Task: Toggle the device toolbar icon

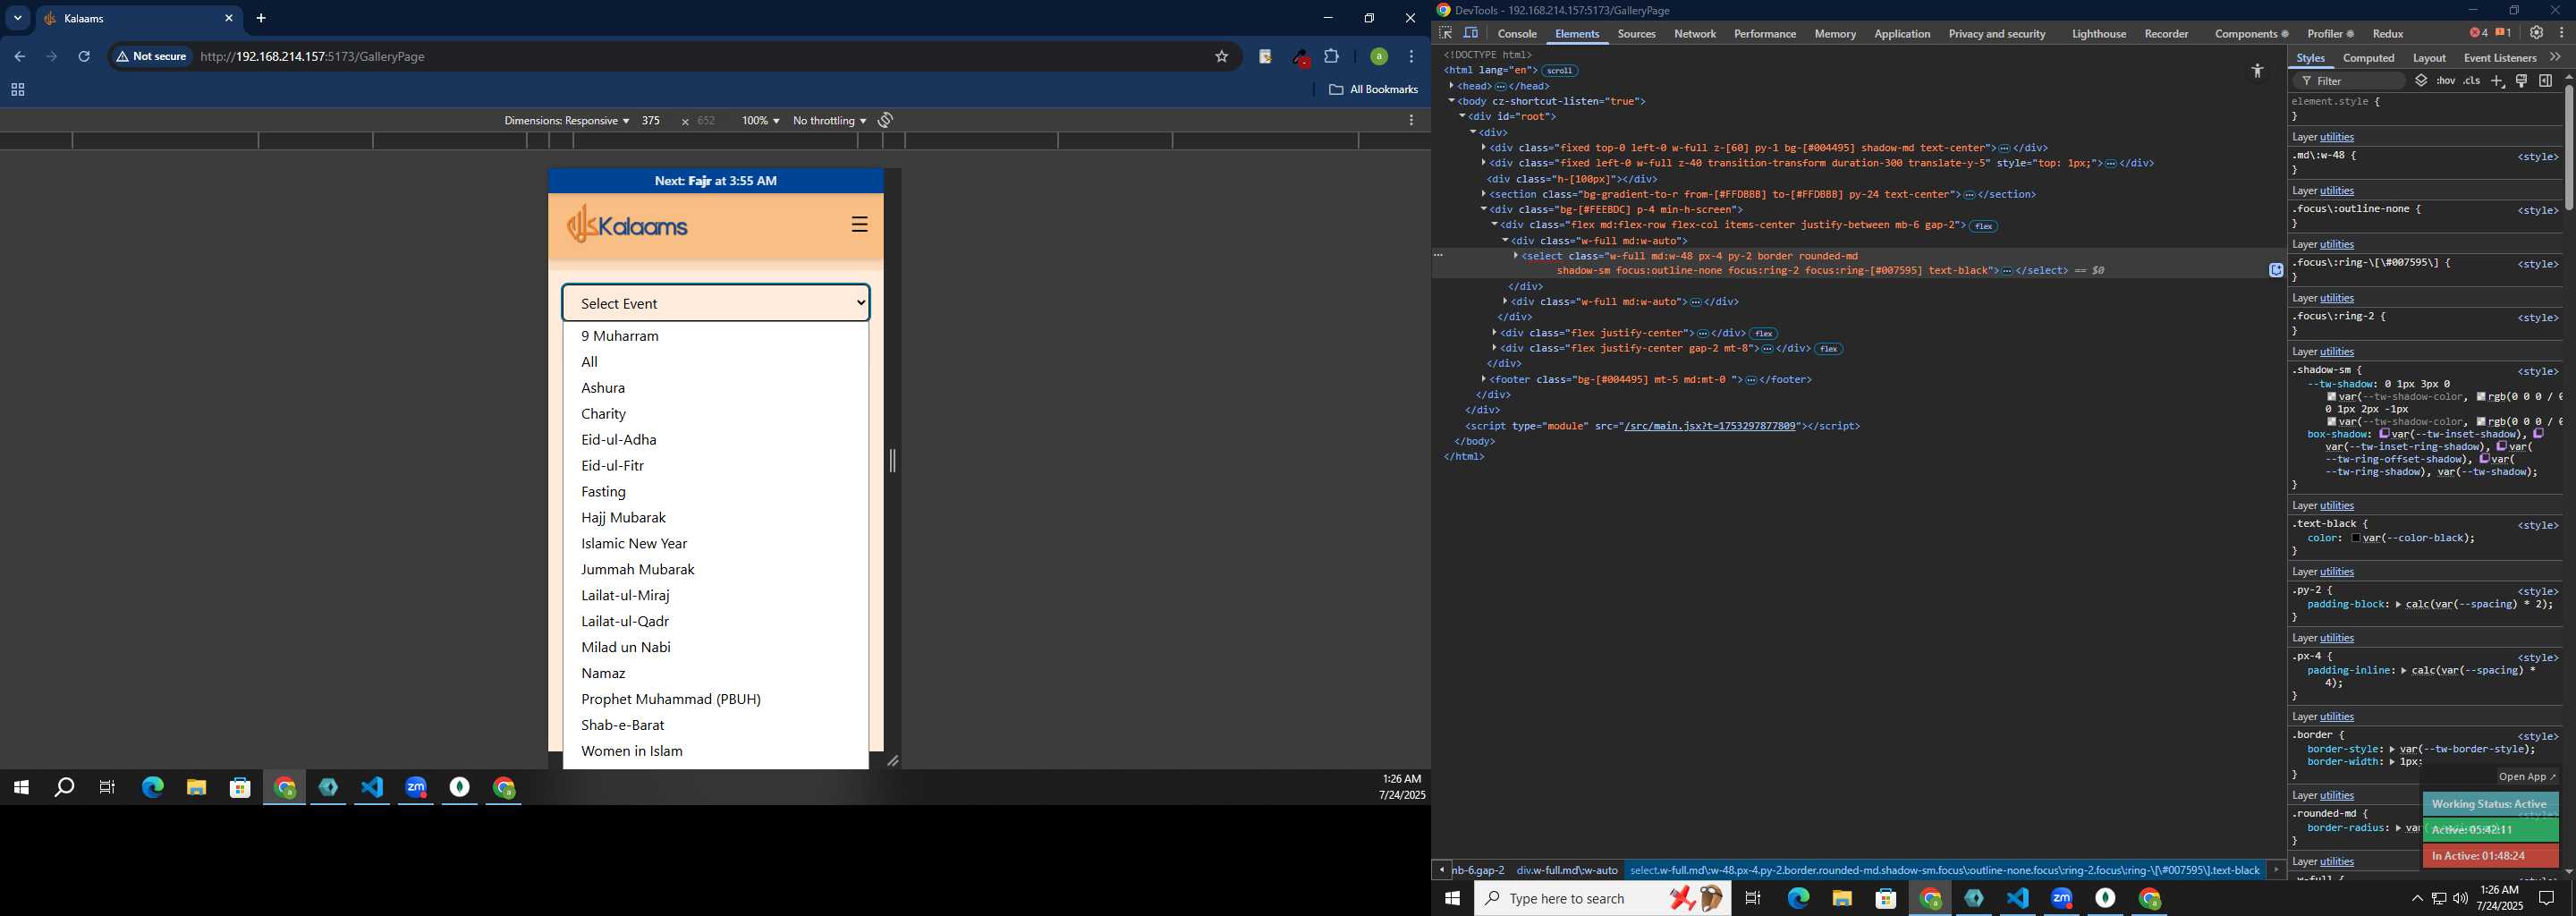Action: [1471, 33]
